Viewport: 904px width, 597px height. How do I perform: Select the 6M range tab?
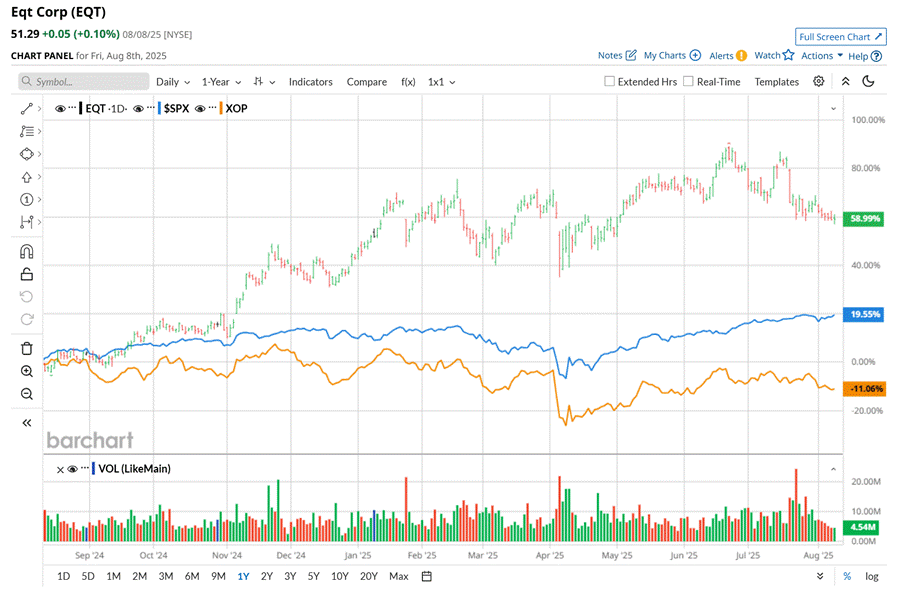pos(192,576)
